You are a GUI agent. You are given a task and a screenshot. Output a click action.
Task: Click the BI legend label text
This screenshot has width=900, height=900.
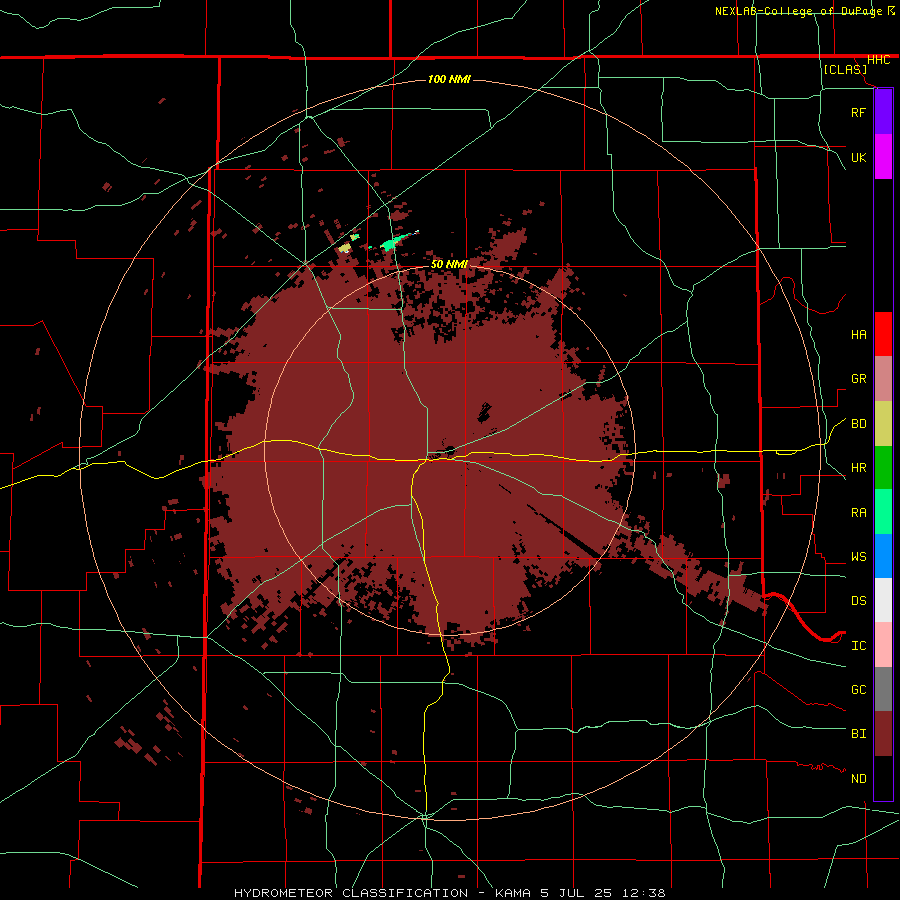[x=858, y=734]
